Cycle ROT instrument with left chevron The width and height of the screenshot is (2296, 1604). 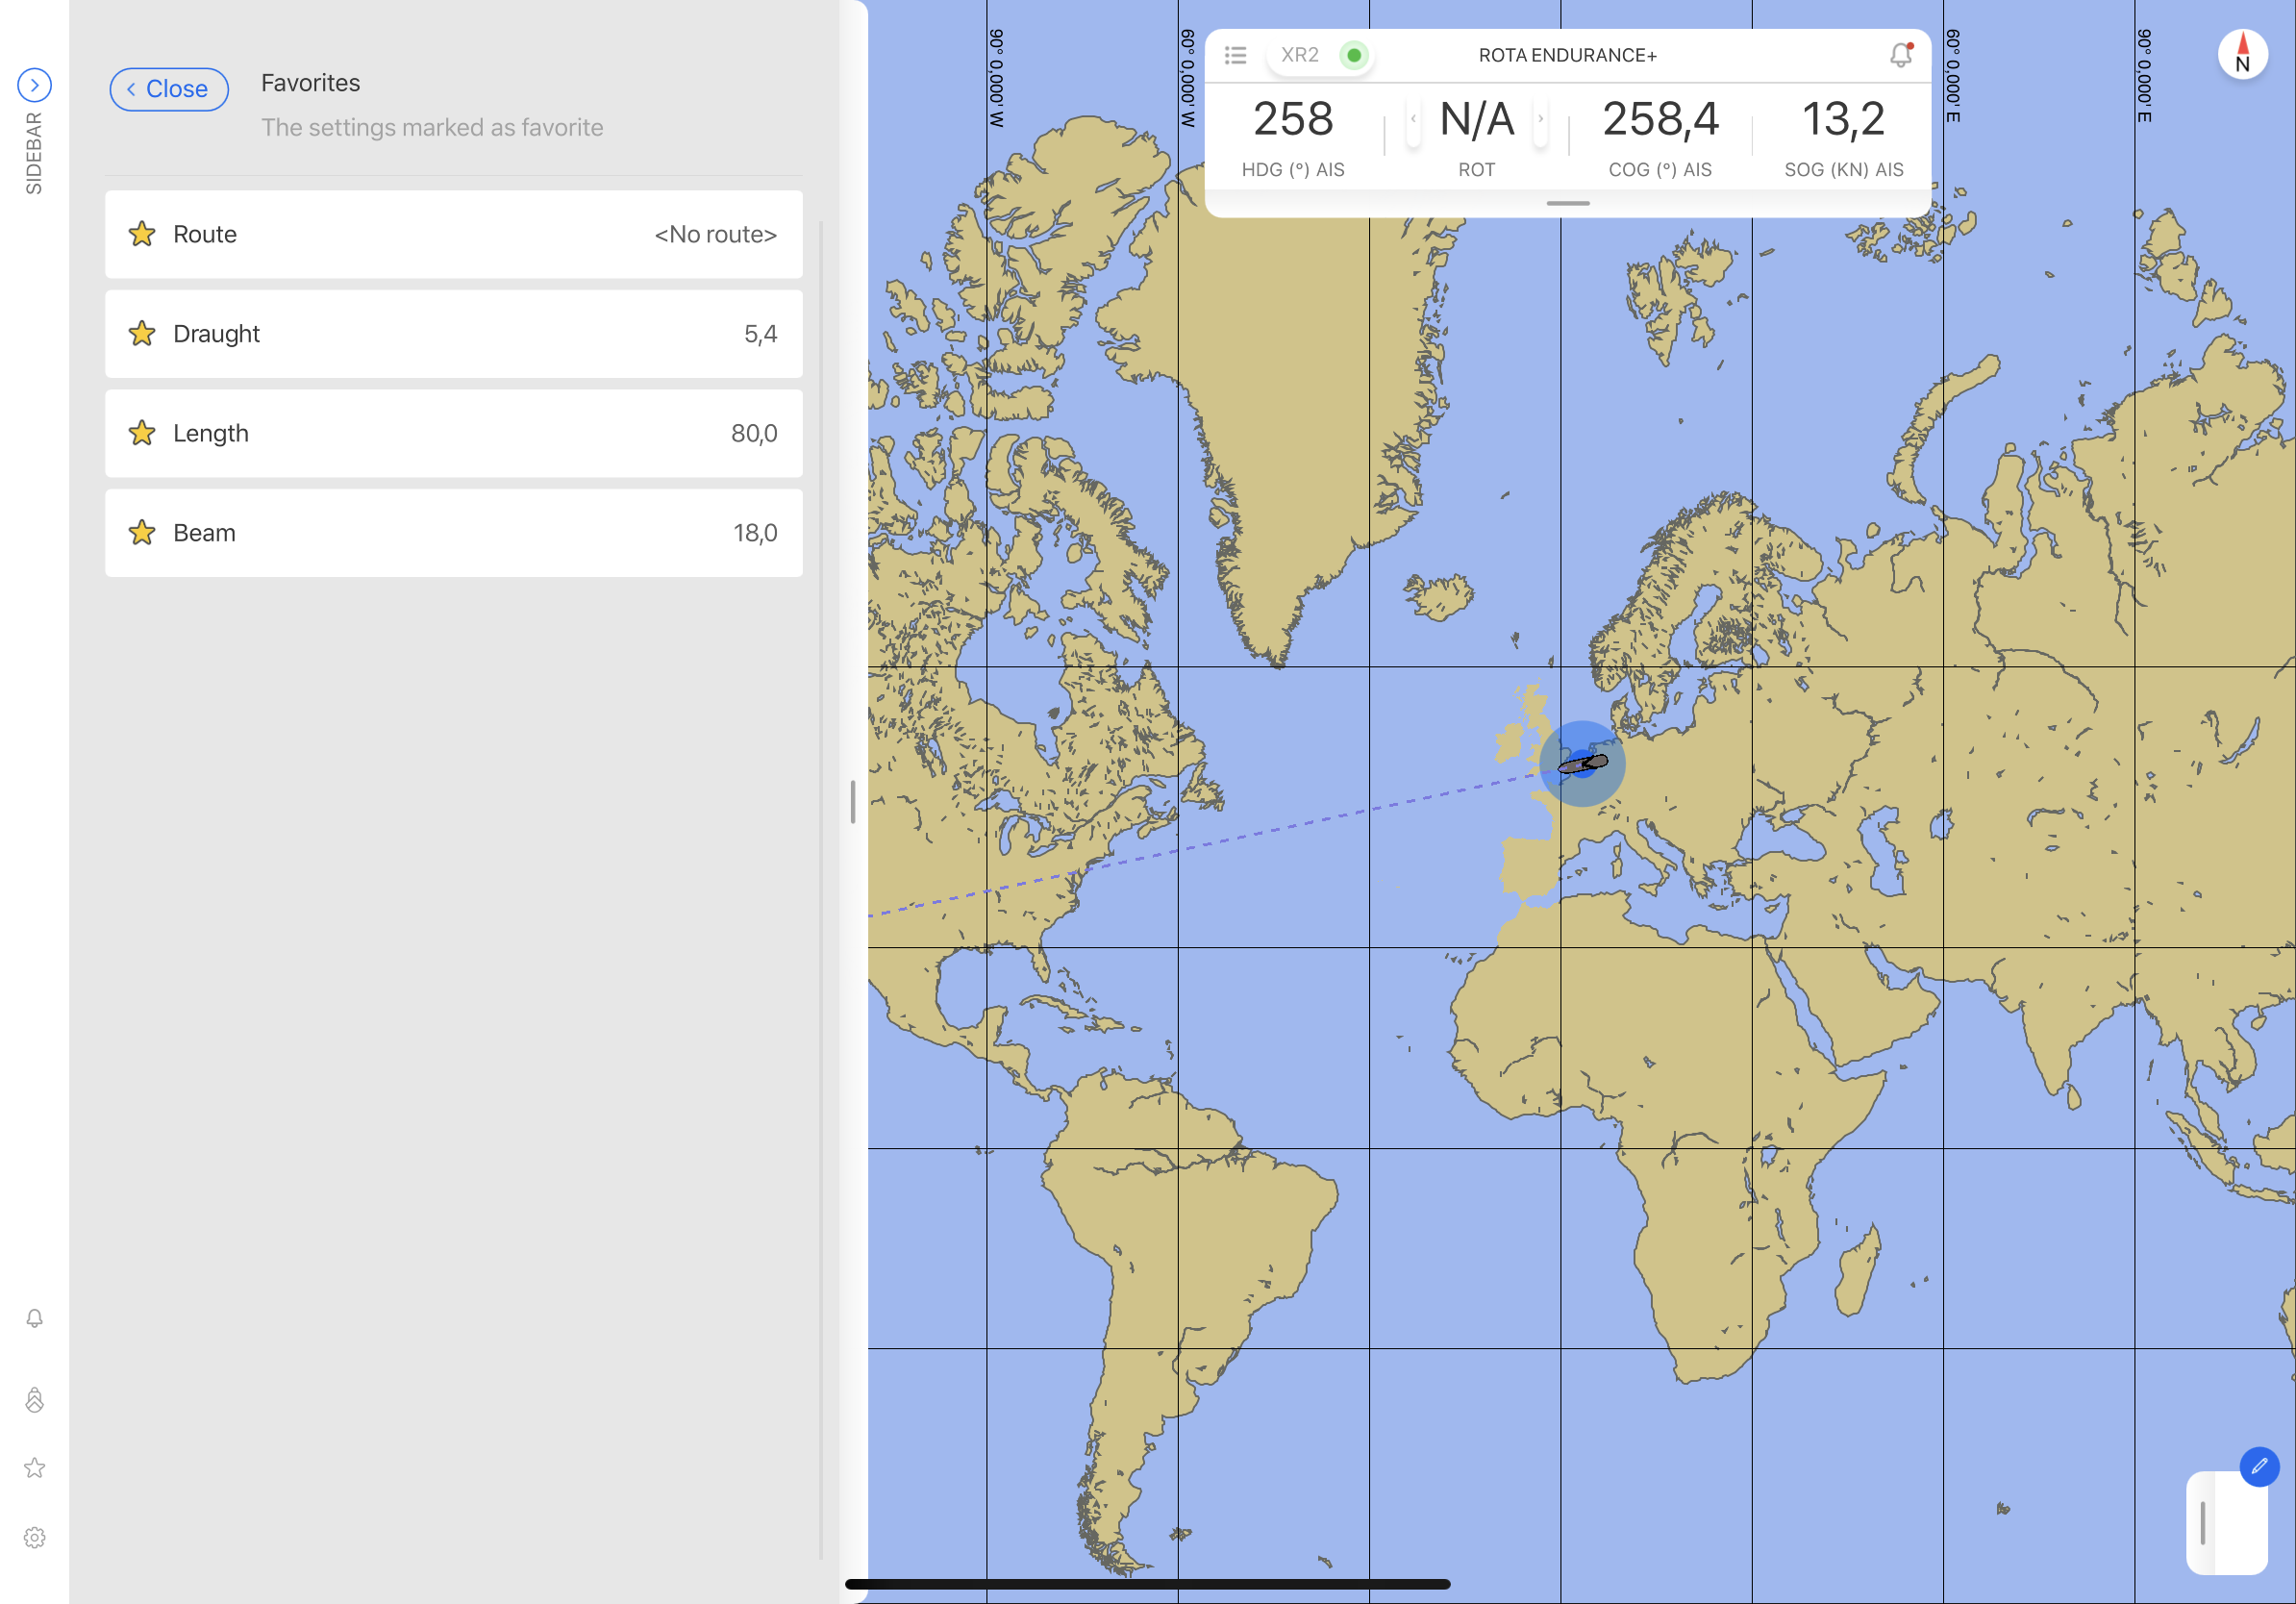(x=1413, y=119)
